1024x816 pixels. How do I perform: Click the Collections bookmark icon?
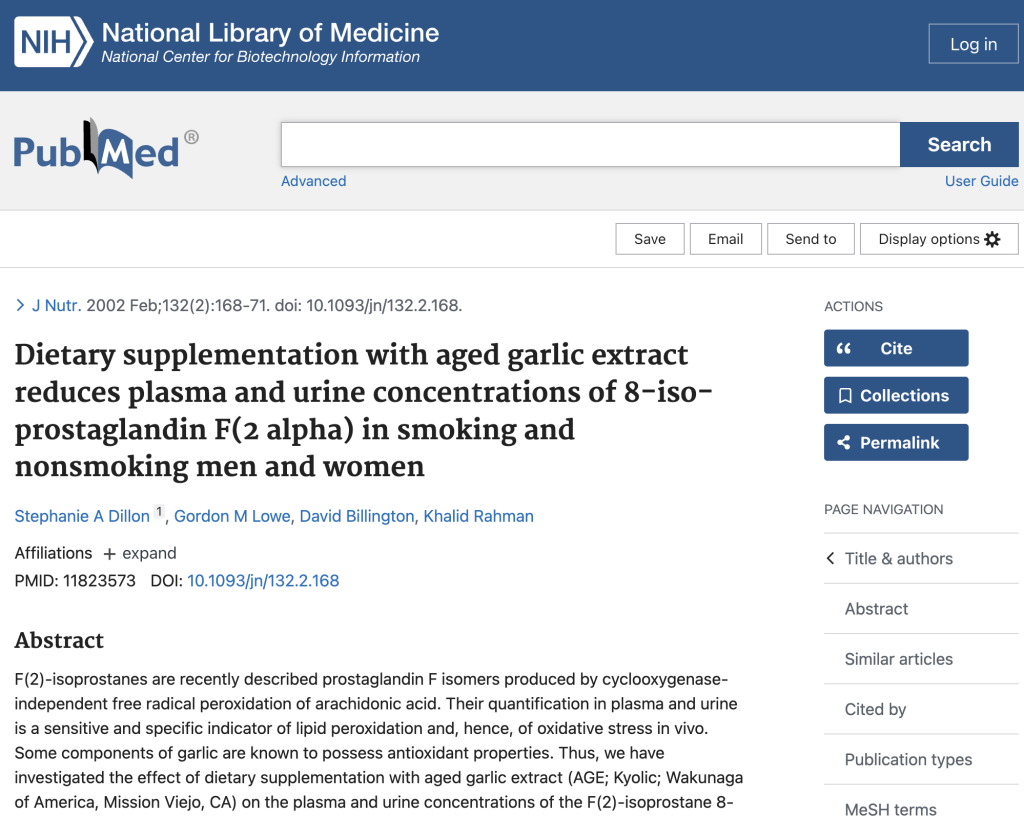(845, 396)
